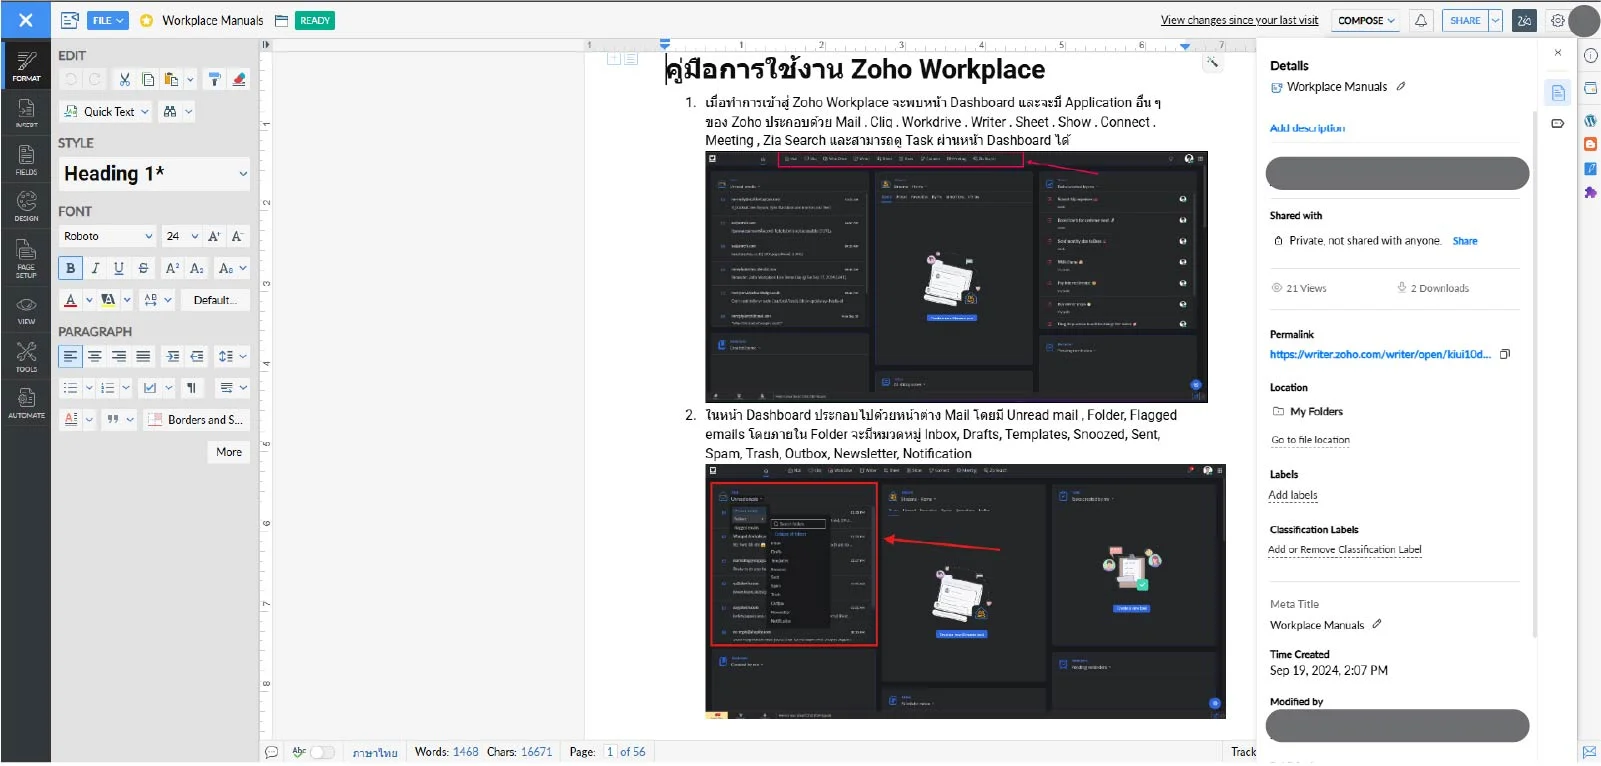This screenshot has width=1601, height=766.
Task: Toggle Strikethrough formatting
Action: (143, 268)
